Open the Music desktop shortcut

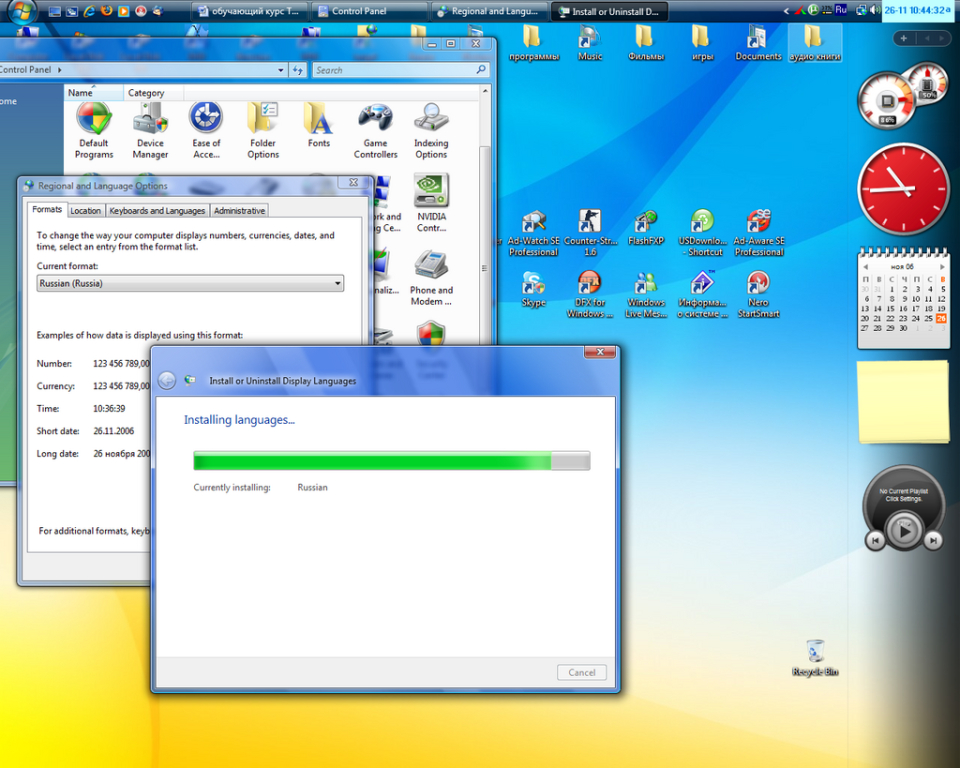click(x=590, y=43)
